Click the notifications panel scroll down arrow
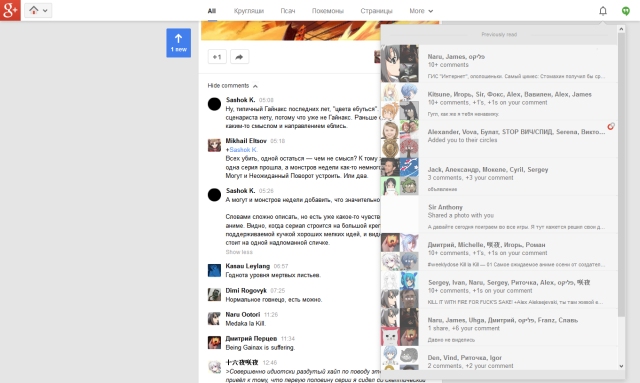 point(621,366)
